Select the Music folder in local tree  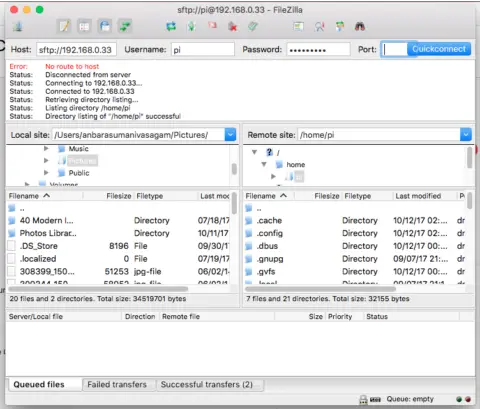tap(78, 149)
